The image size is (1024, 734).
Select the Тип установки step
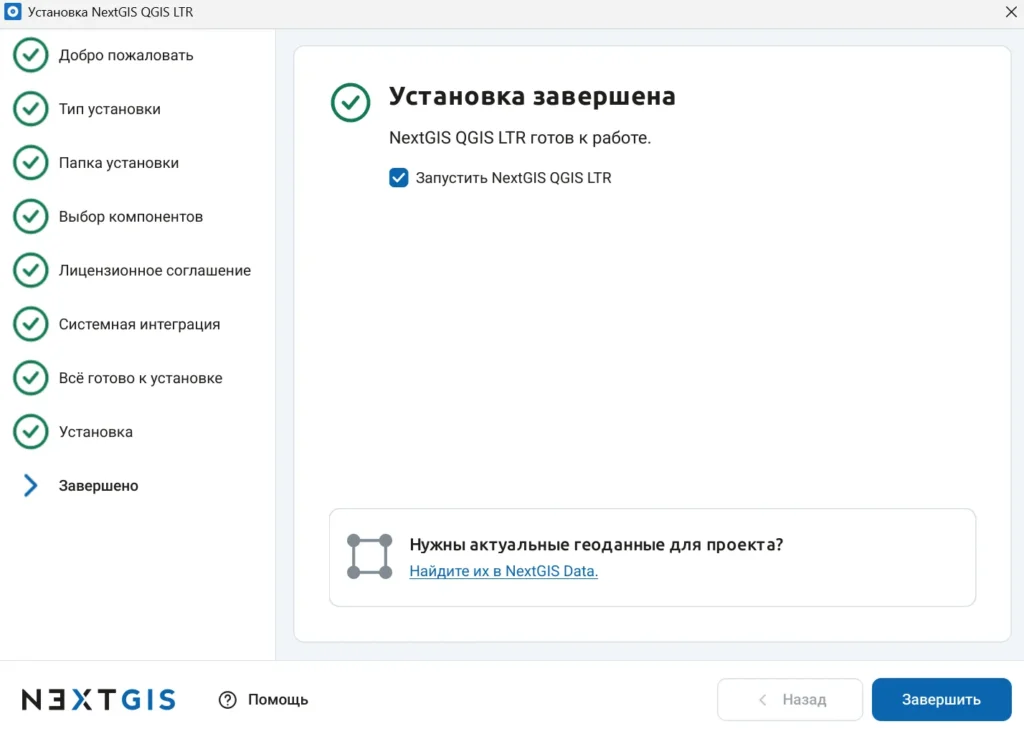(x=110, y=109)
